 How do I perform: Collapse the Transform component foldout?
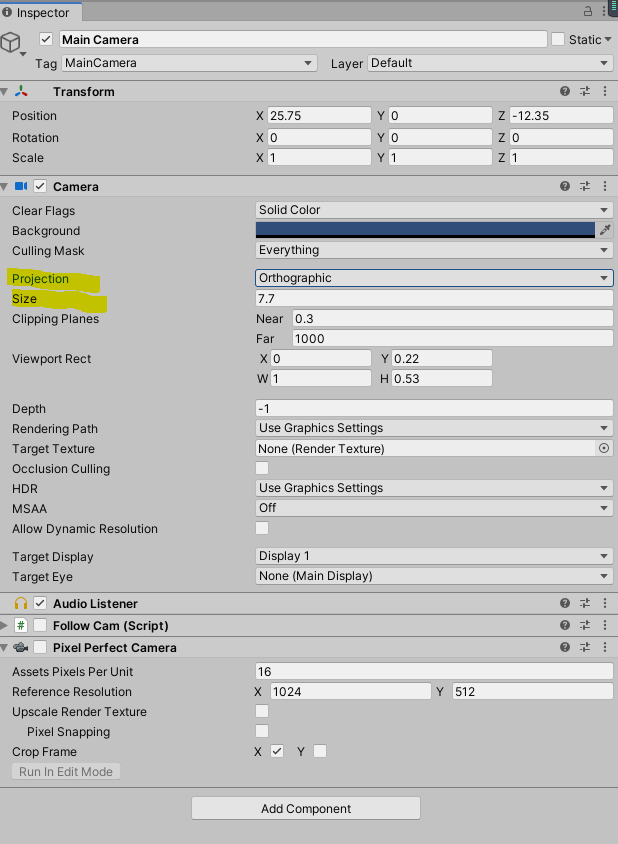click(4, 92)
